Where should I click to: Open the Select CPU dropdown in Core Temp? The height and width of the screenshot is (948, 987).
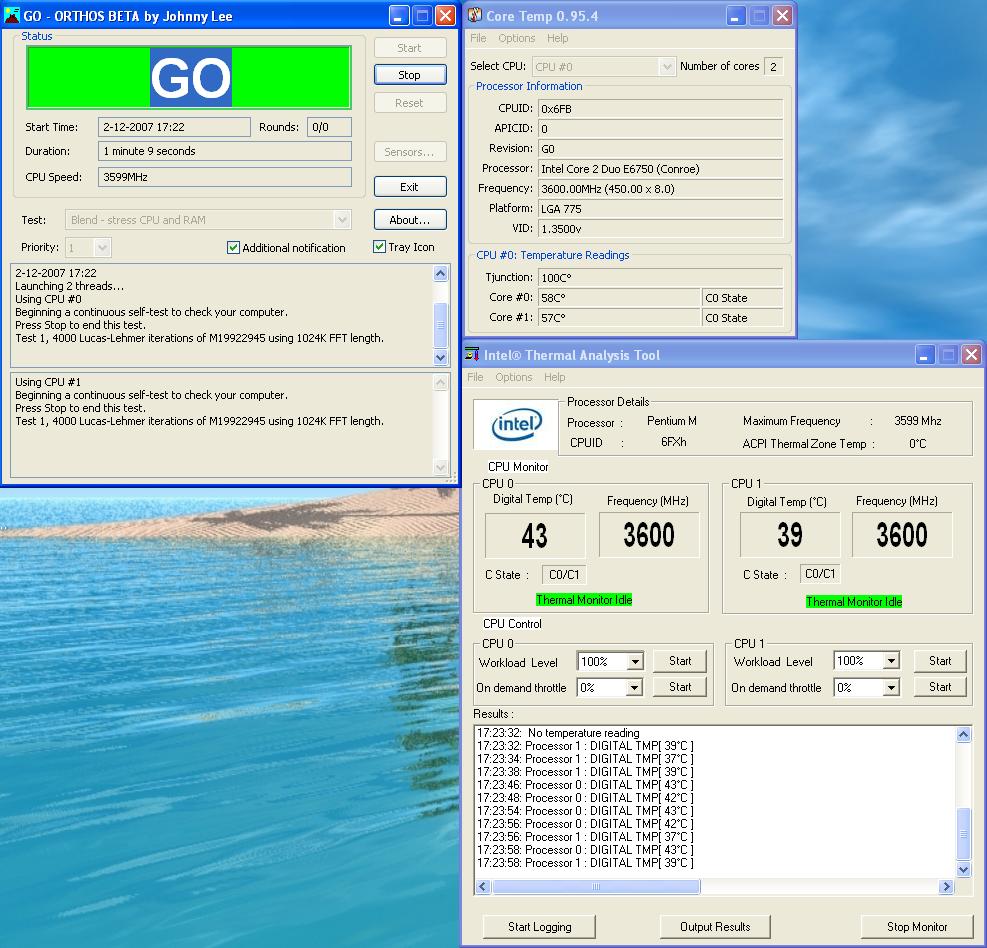667,66
